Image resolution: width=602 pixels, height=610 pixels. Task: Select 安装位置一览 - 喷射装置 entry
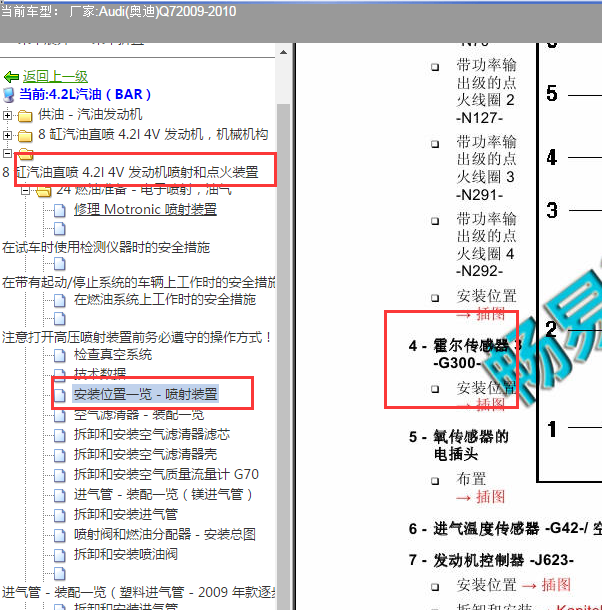coord(146,394)
